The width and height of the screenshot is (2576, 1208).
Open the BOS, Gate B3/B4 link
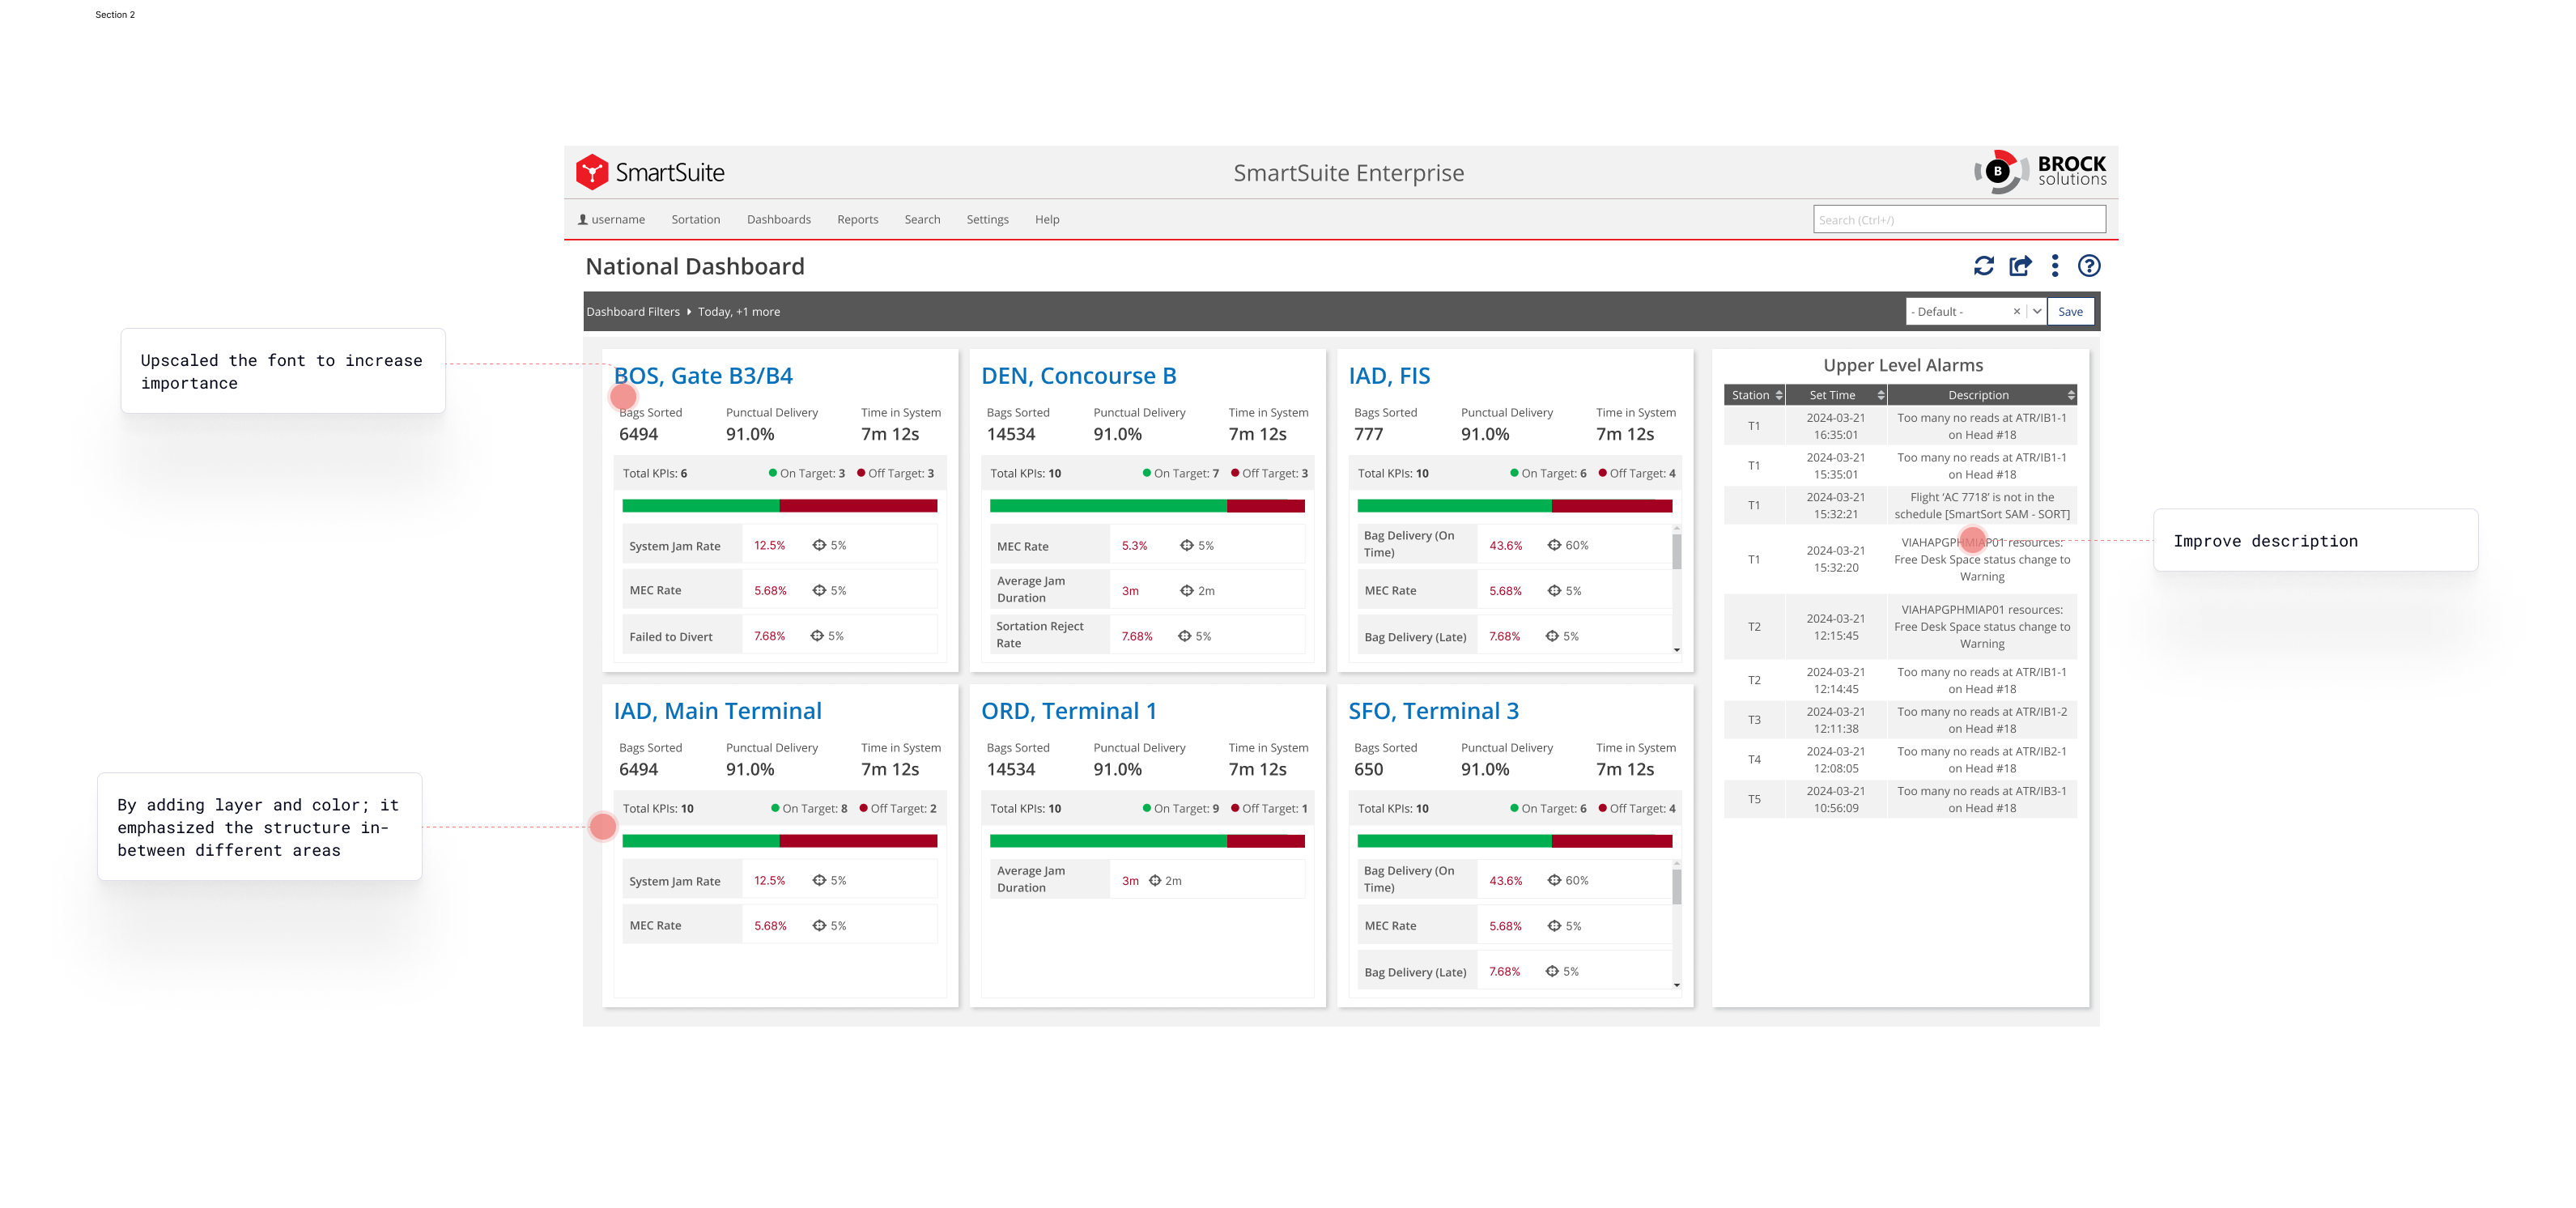[703, 376]
